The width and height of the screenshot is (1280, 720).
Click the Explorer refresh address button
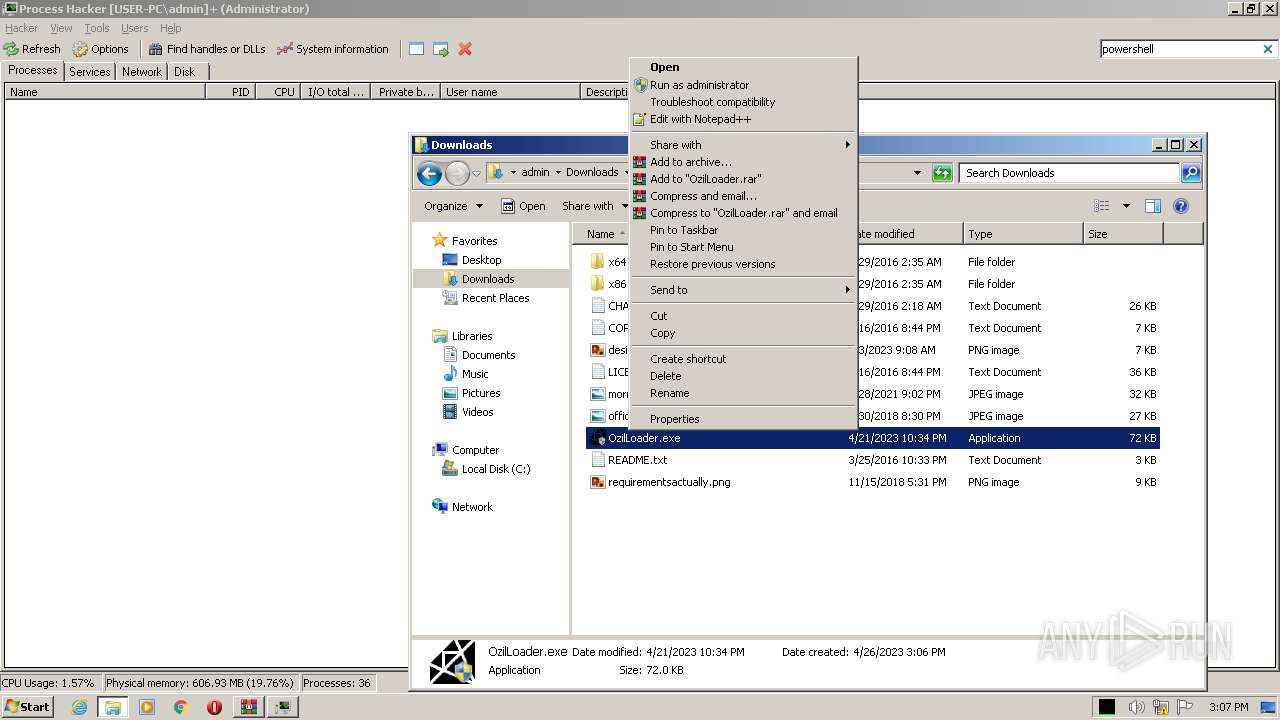(942, 173)
